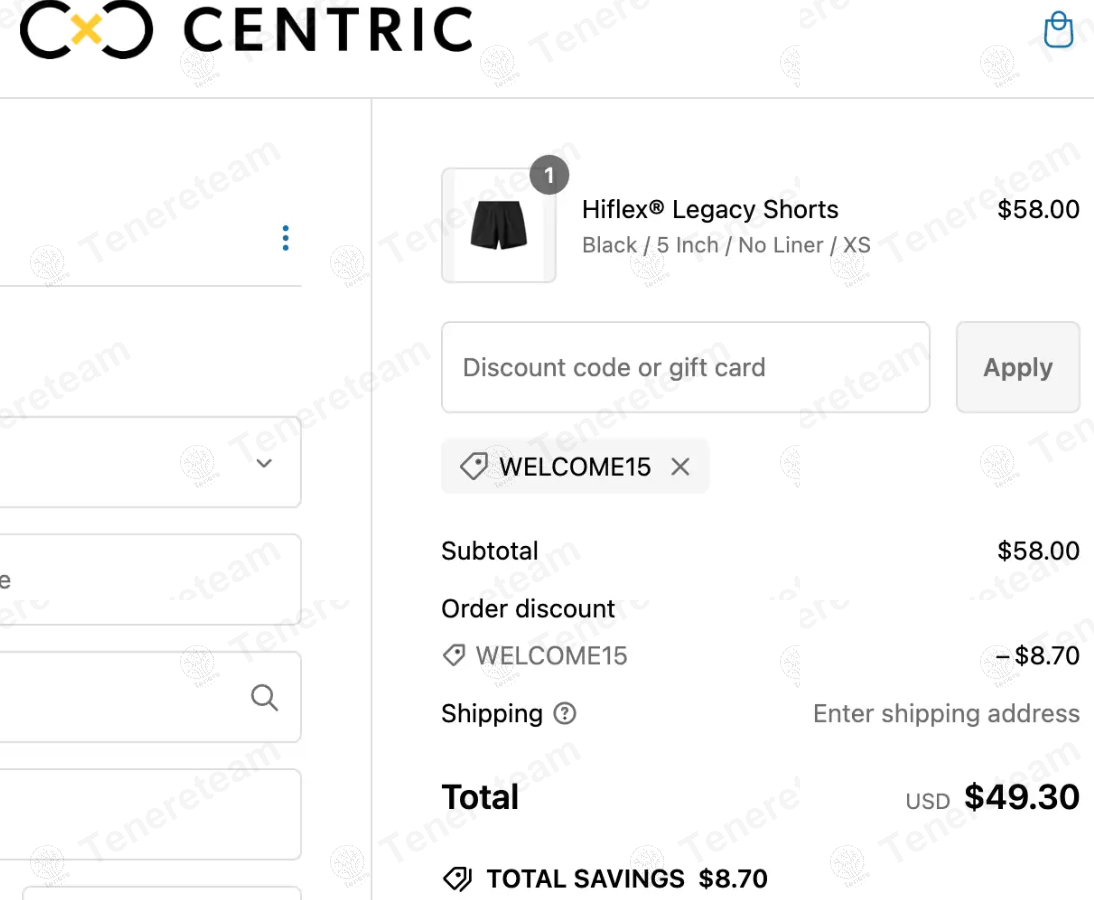The image size is (1094, 900).
Task: Click the Hiflex Legacy Shorts product name
Action: (x=710, y=209)
